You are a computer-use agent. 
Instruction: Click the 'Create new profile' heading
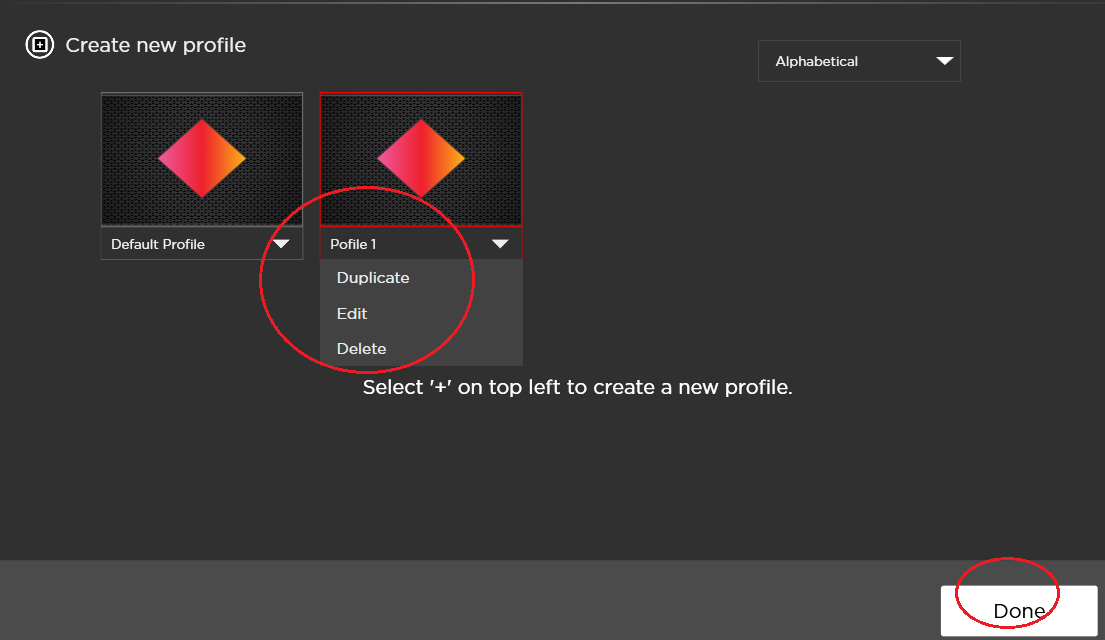tap(155, 44)
